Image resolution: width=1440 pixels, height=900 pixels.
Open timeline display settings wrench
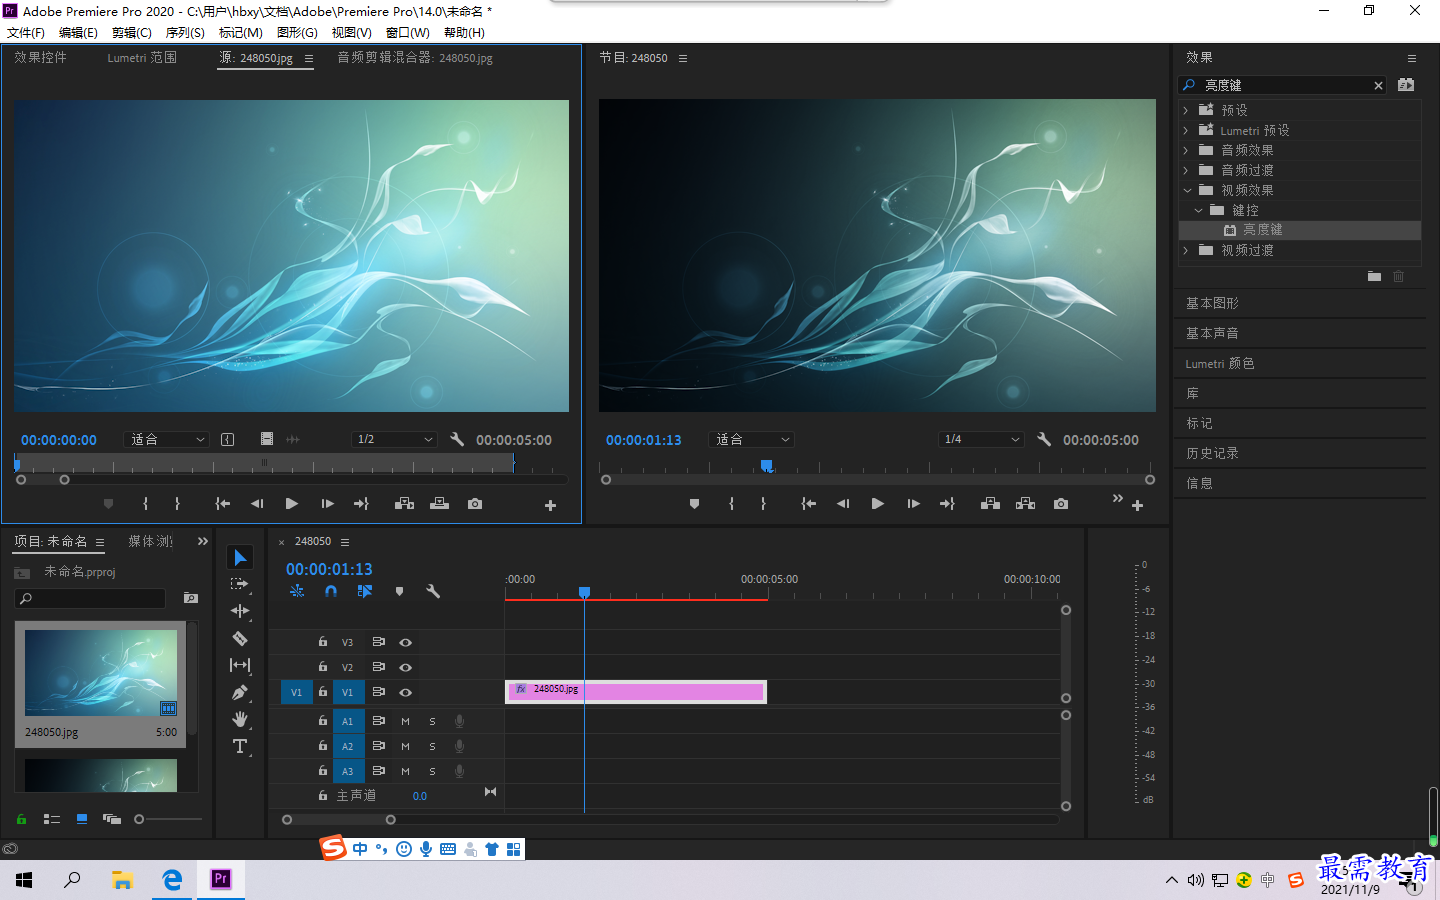click(433, 591)
